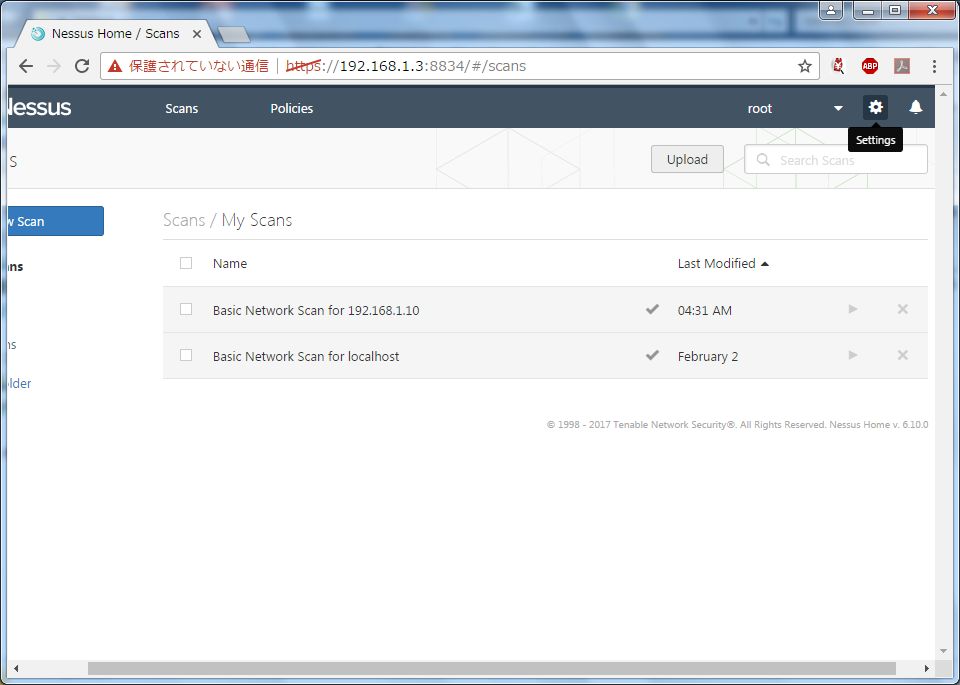Click the Scans breadcrumb link
Image resolution: width=960 pixels, height=685 pixels.
(184, 220)
